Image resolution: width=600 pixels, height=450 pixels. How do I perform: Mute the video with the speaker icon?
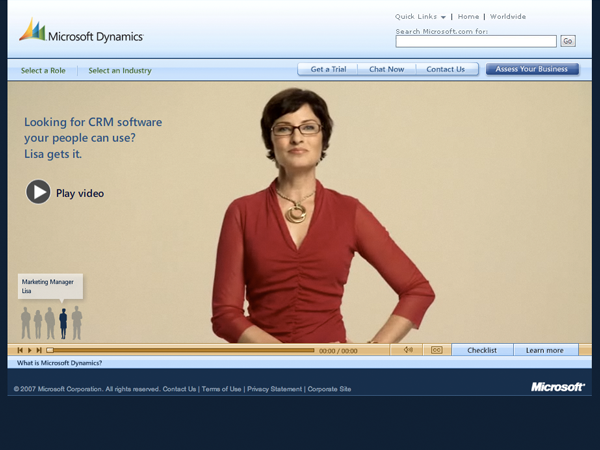point(408,350)
